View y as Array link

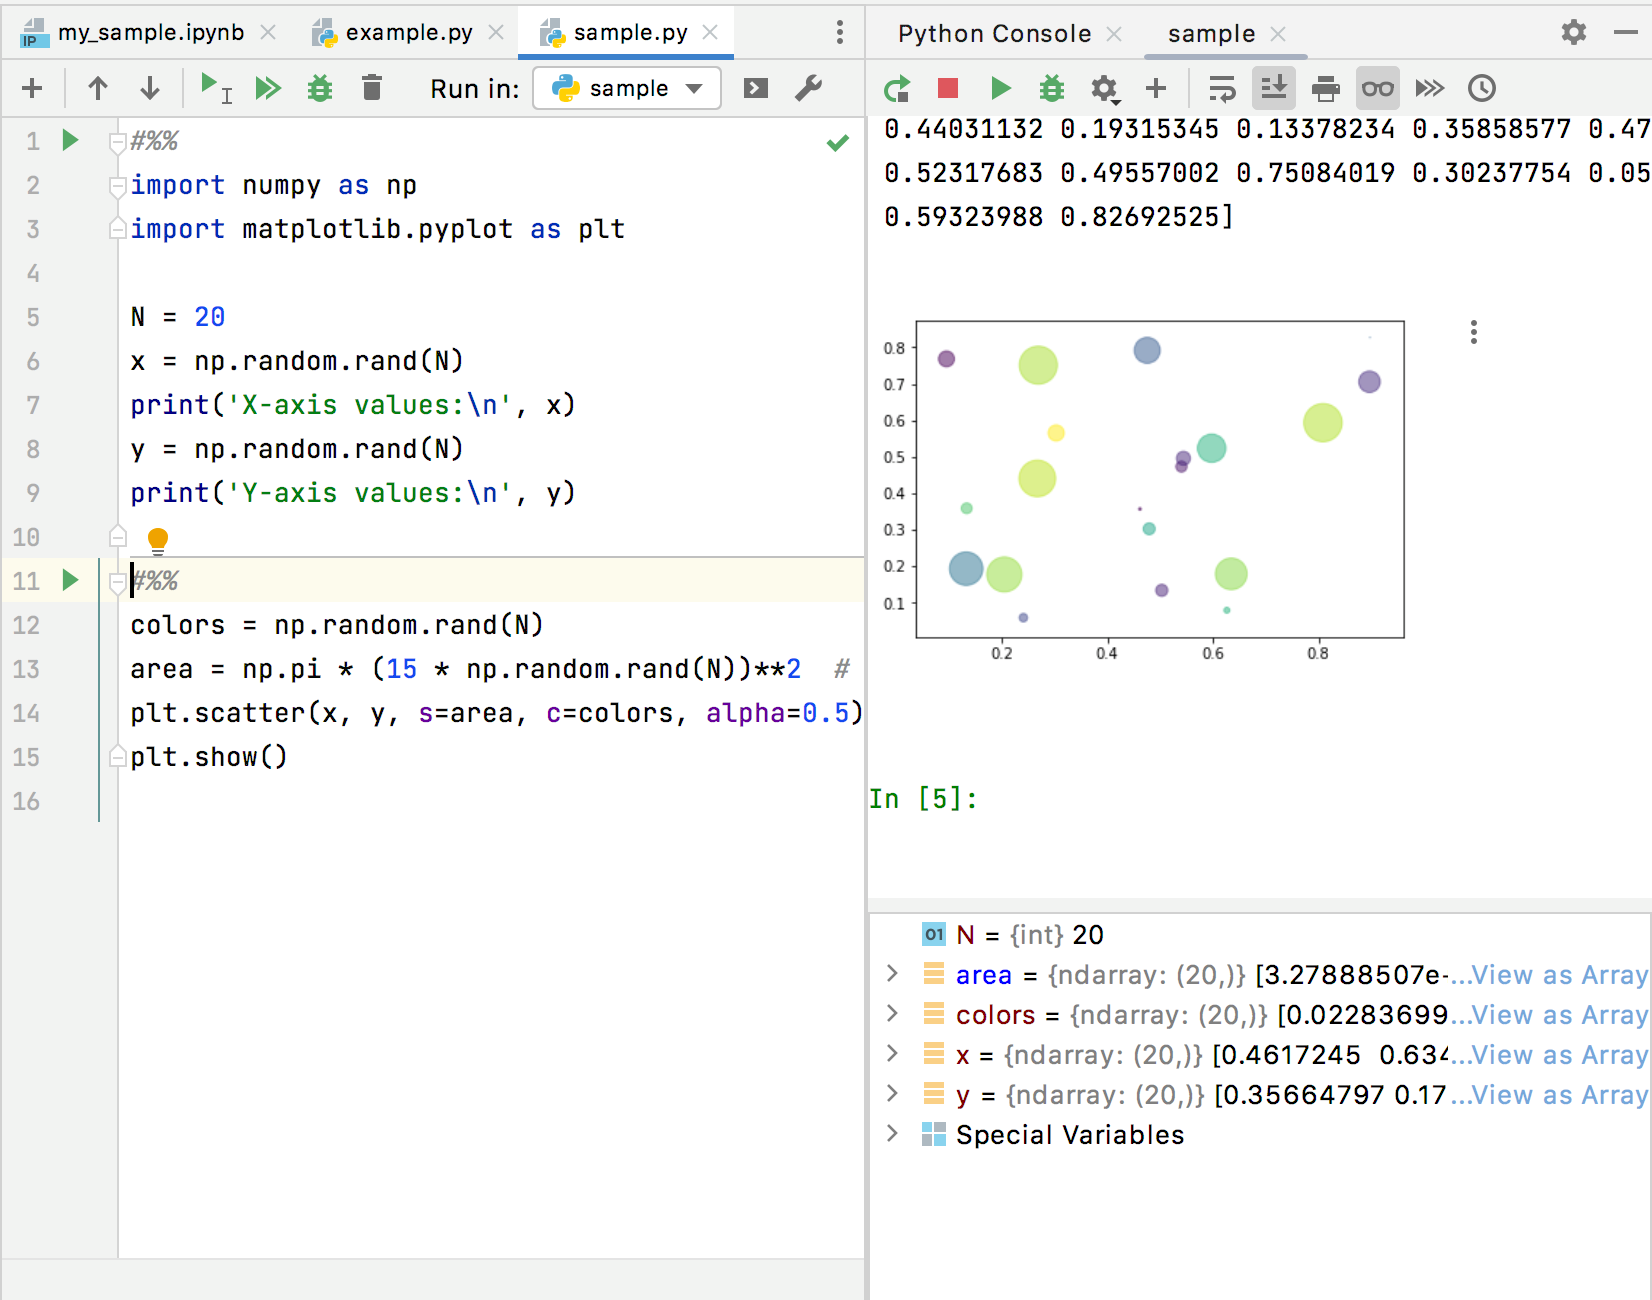click(1559, 1095)
